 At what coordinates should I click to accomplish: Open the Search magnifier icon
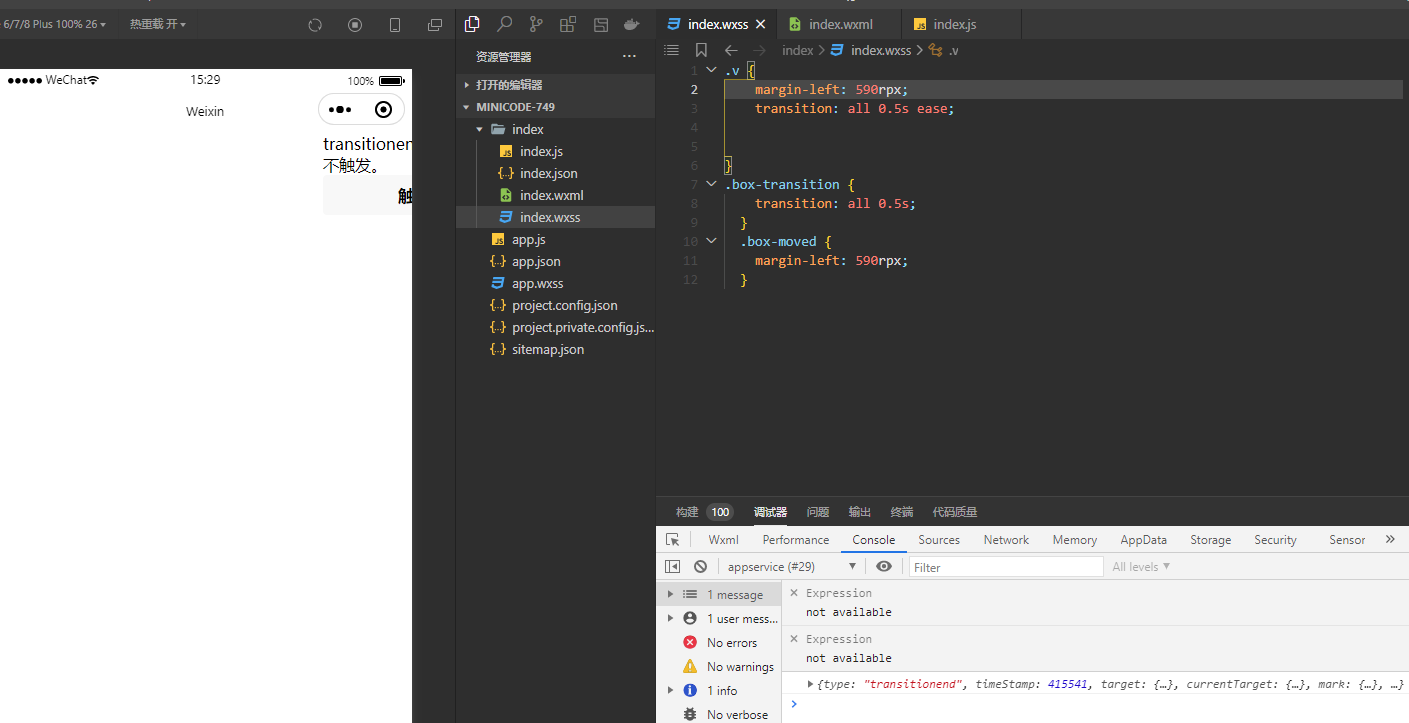point(505,24)
